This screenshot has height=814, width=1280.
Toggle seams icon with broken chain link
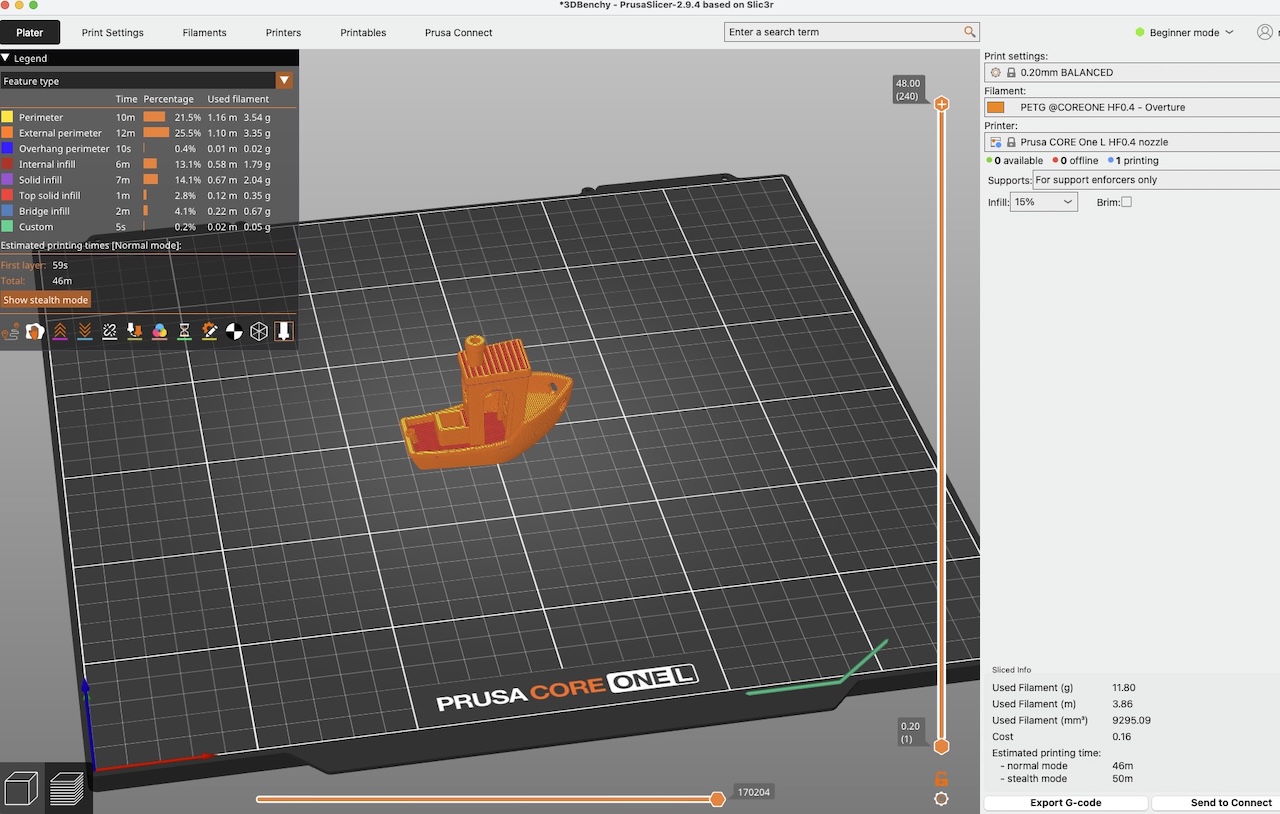[x=110, y=331]
